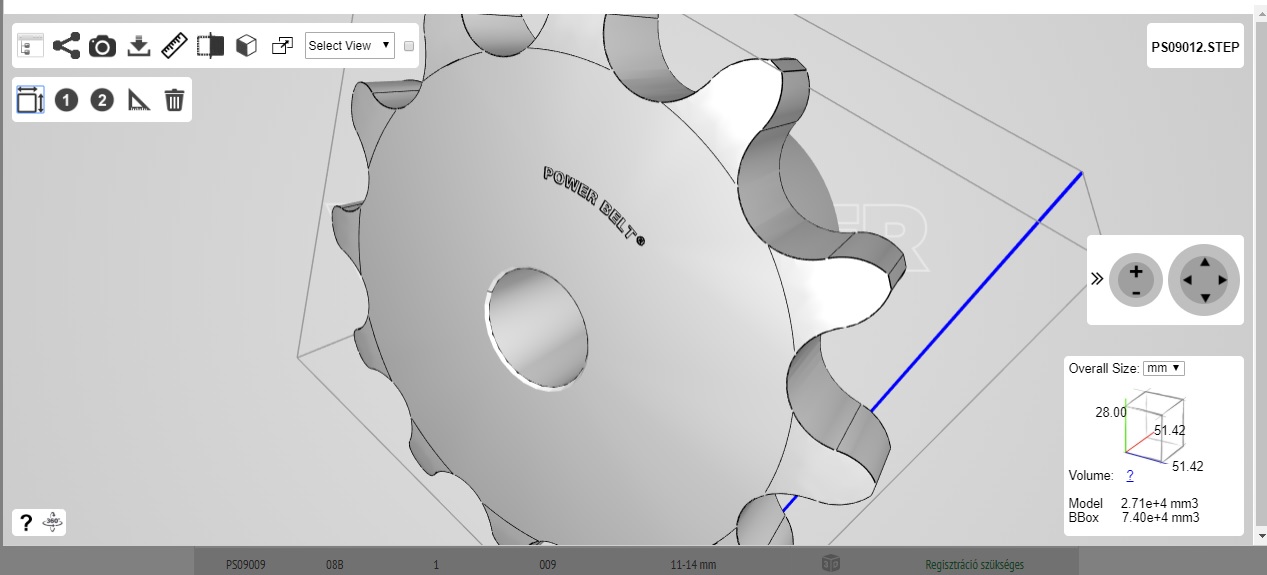Click the 3D cube icon in bottom row

click(831, 564)
